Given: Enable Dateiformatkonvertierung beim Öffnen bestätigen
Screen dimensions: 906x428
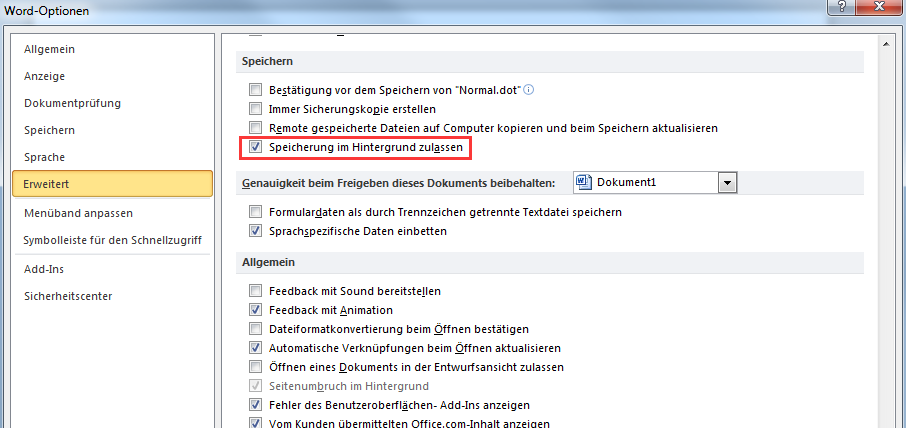Looking at the screenshot, I should coord(255,329).
